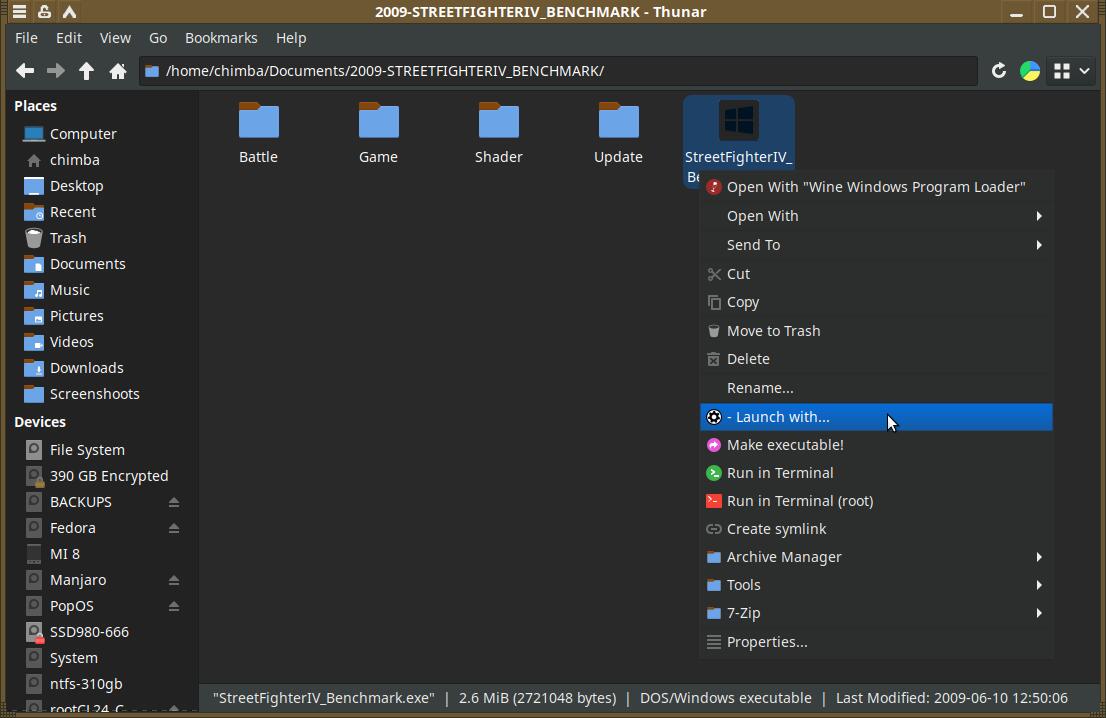Image resolution: width=1106 pixels, height=718 pixels.
Task: Click the padlock icon in title bar
Action: pos(44,12)
